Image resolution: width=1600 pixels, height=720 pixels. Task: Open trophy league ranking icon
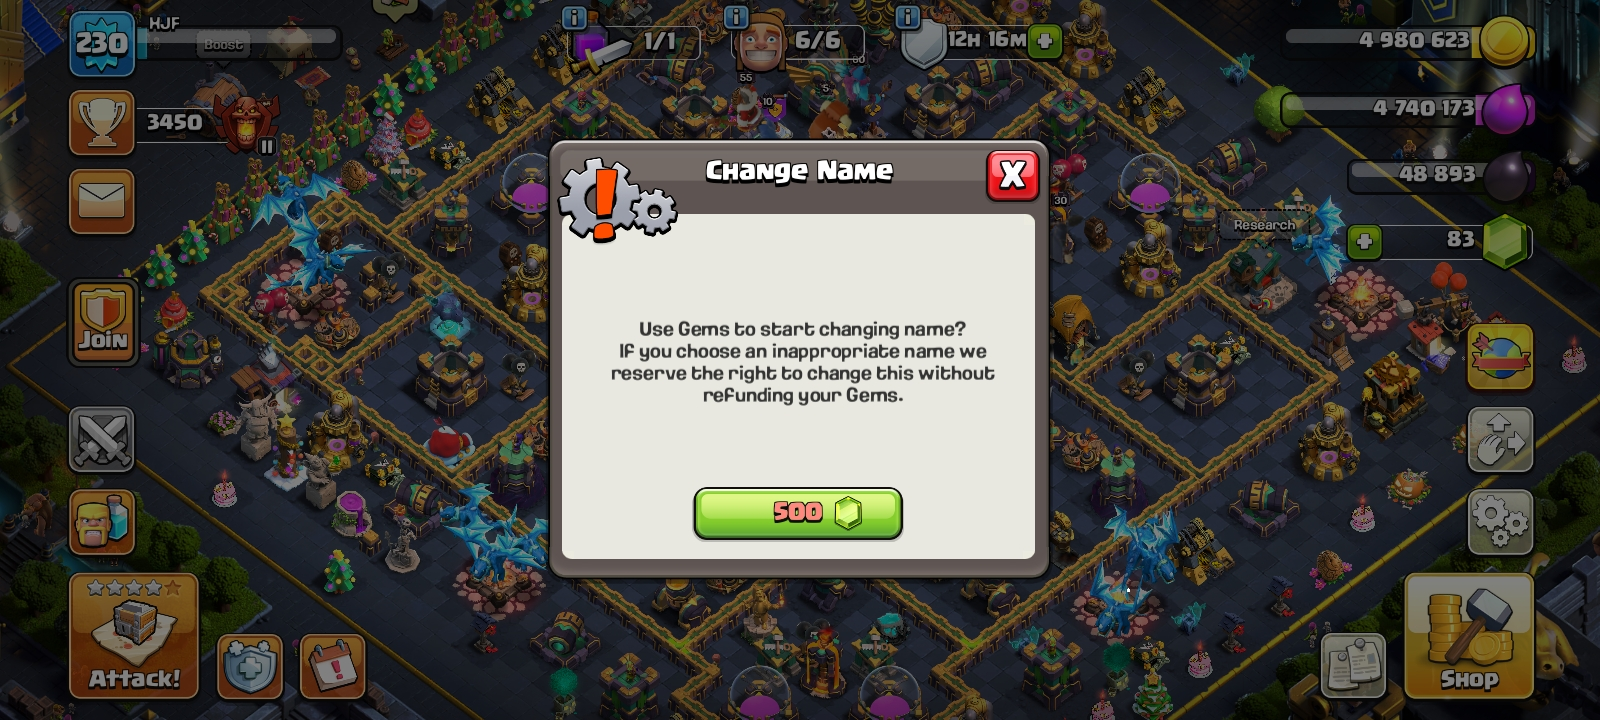(101, 123)
